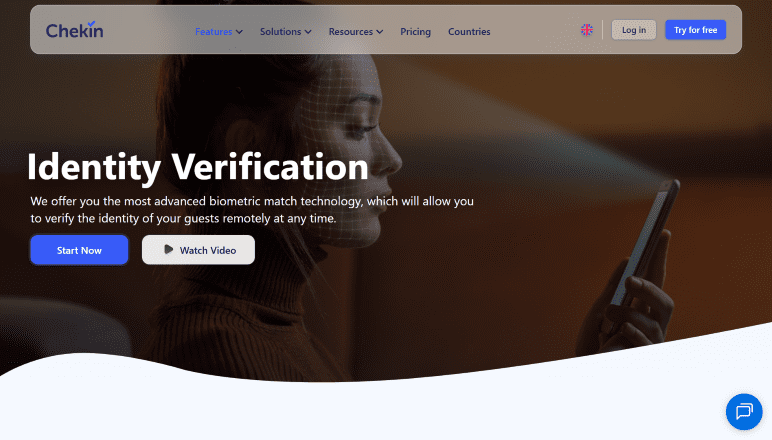Expand the Resources dropdown chevron
Screen dimensions: 772x440
tap(380, 32)
